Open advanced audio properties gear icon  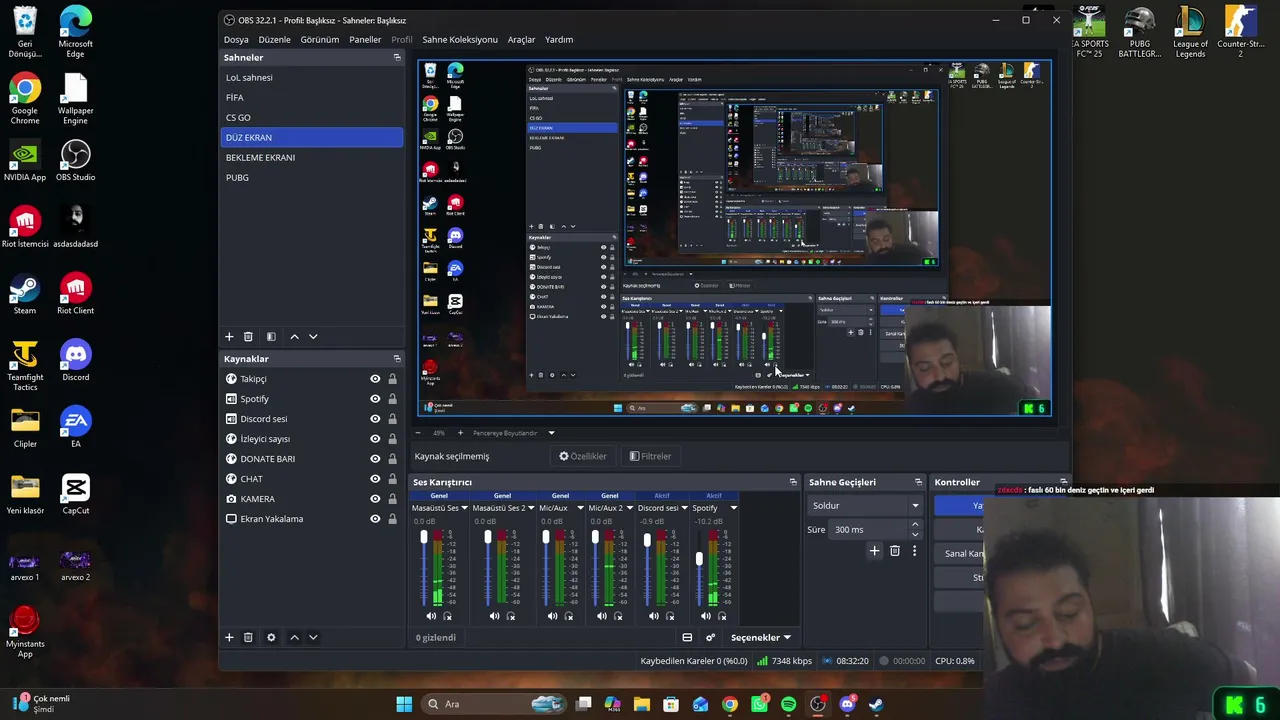coord(710,637)
